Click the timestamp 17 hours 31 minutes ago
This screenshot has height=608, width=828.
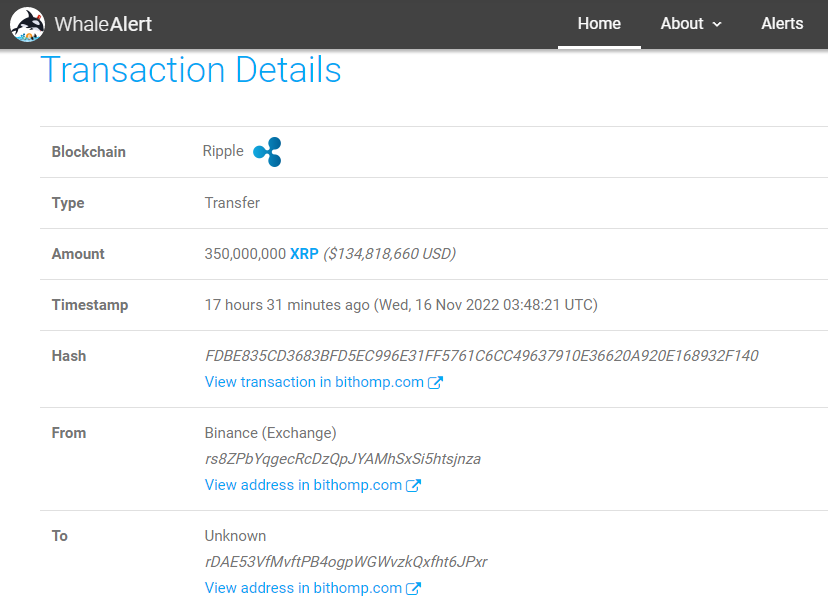(287, 305)
